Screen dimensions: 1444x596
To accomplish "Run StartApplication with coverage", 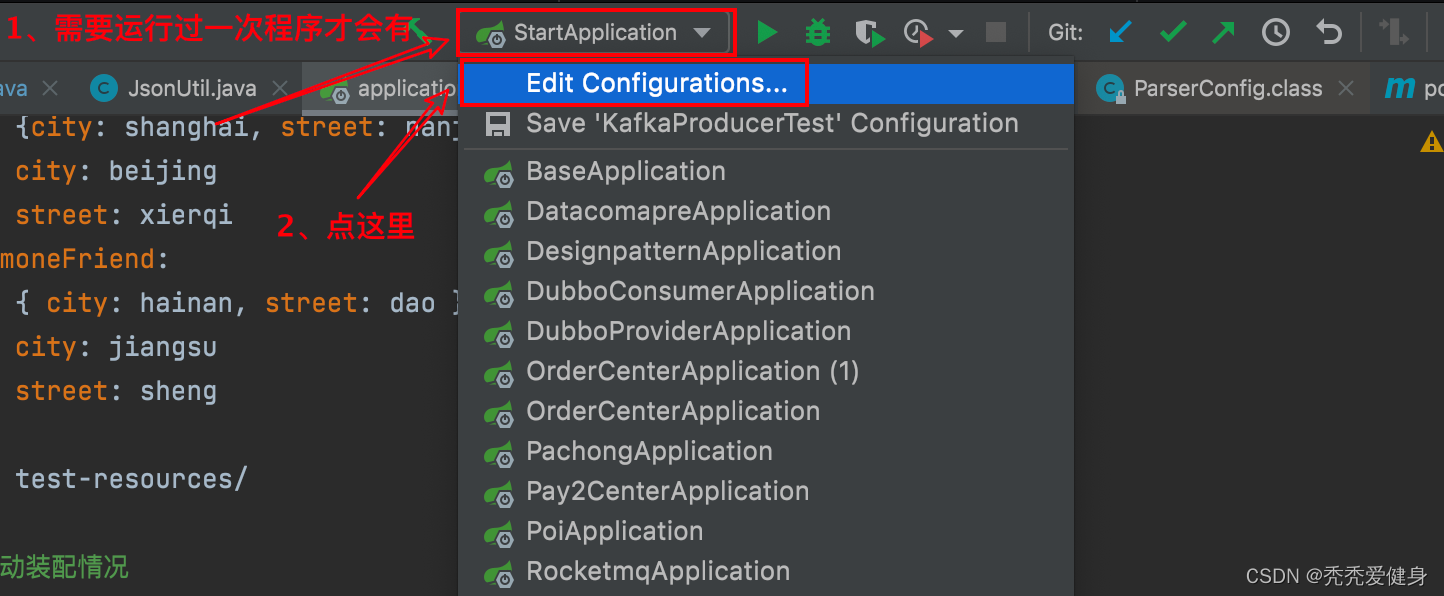I will (x=868, y=32).
